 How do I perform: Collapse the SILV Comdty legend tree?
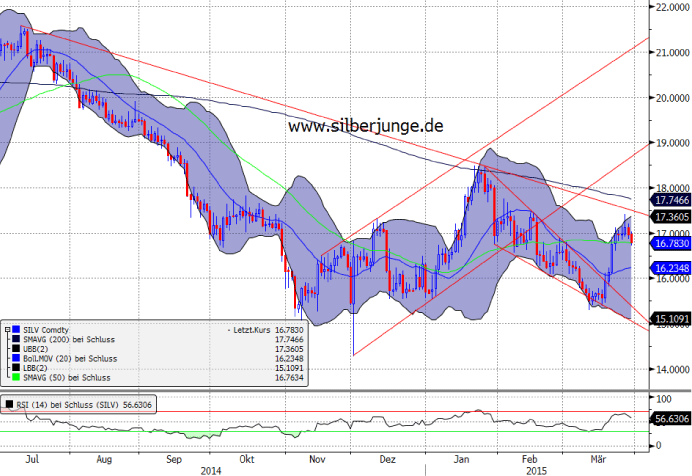tap(5, 328)
